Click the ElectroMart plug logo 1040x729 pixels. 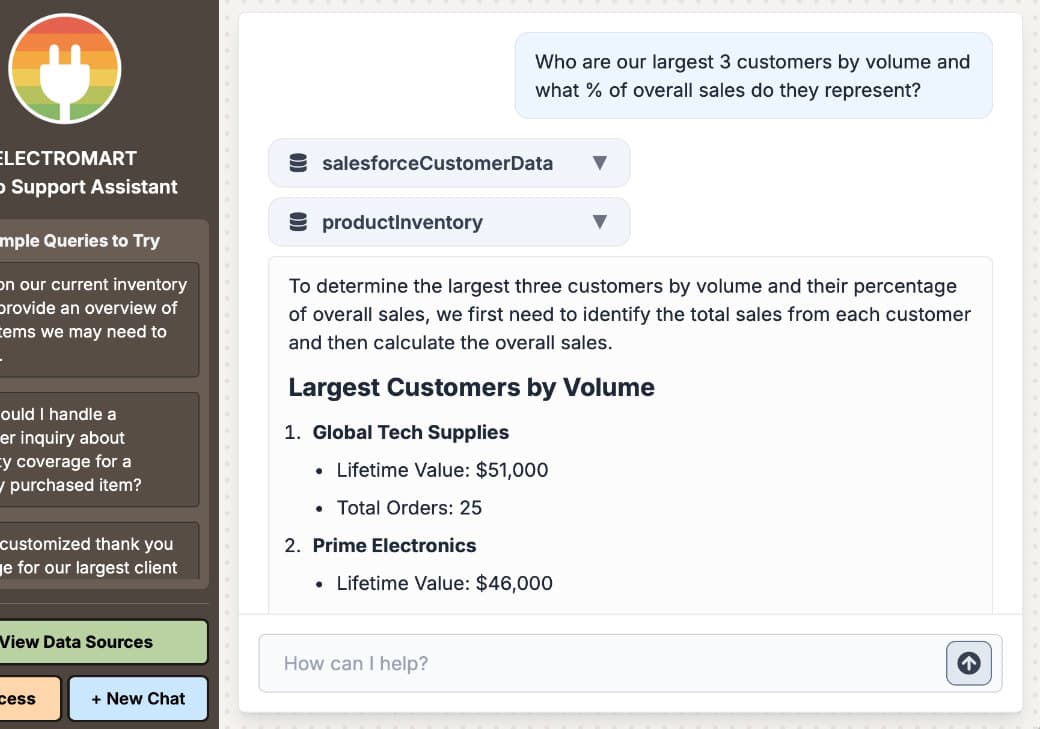(64, 69)
